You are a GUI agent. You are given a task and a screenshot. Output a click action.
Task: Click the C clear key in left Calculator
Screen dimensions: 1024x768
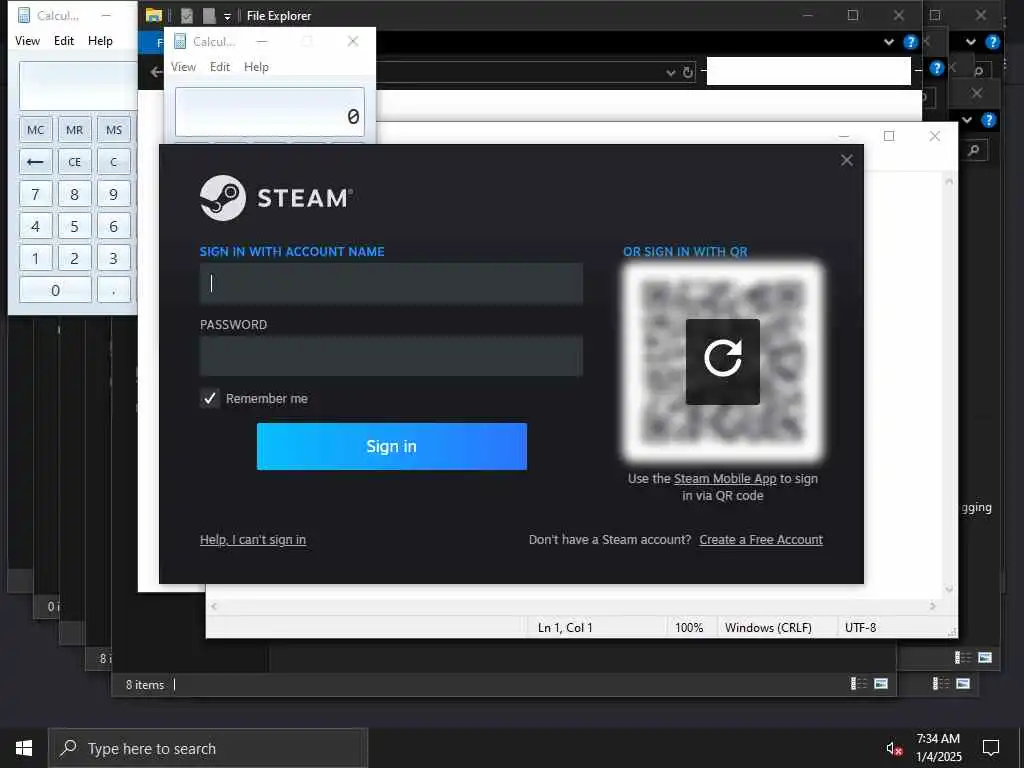tap(114, 161)
